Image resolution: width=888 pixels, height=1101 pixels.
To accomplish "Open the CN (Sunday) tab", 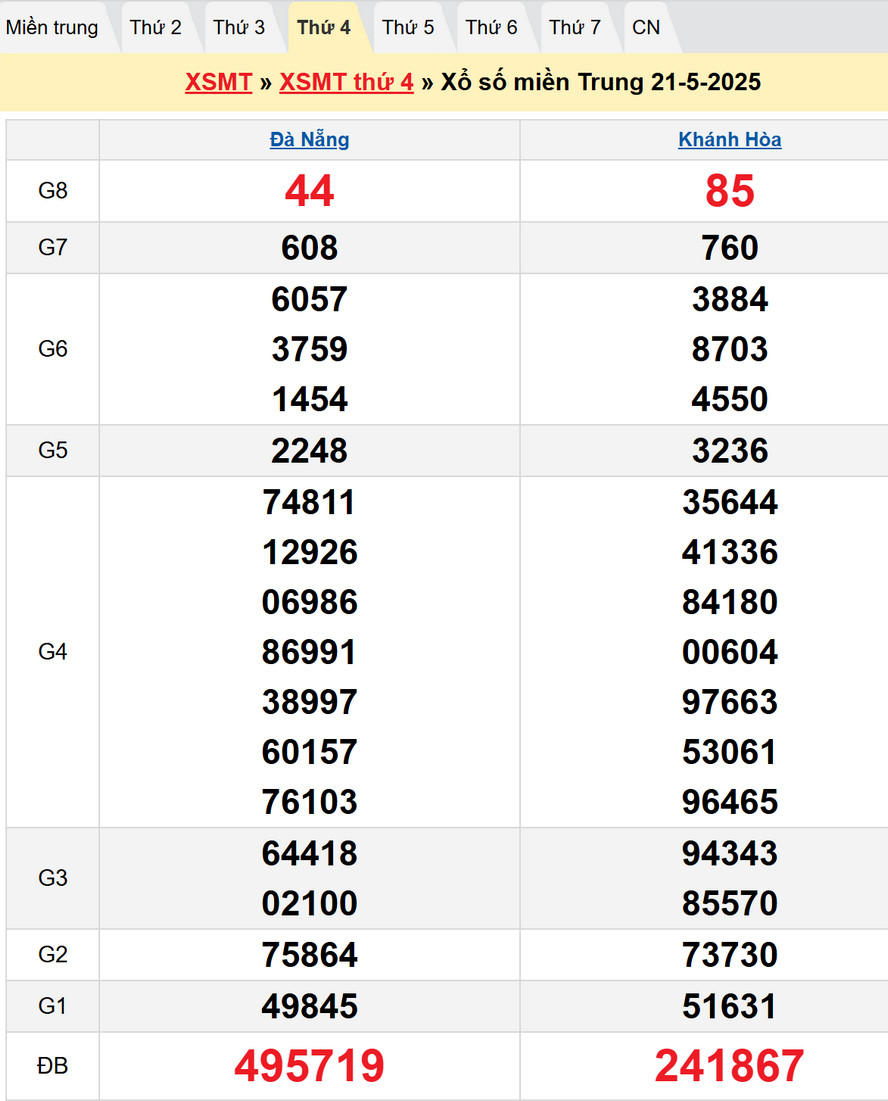I will click(646, 27).
